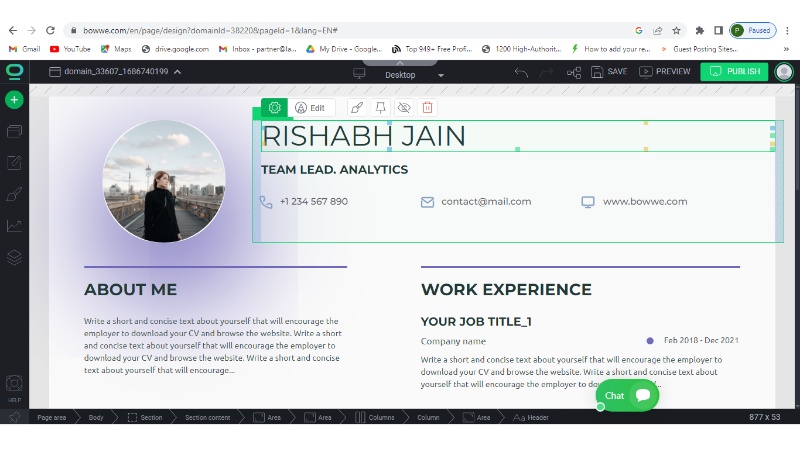The image size is (800, 449).
Task: Click the circular profile photo
Action: point(164,181)
